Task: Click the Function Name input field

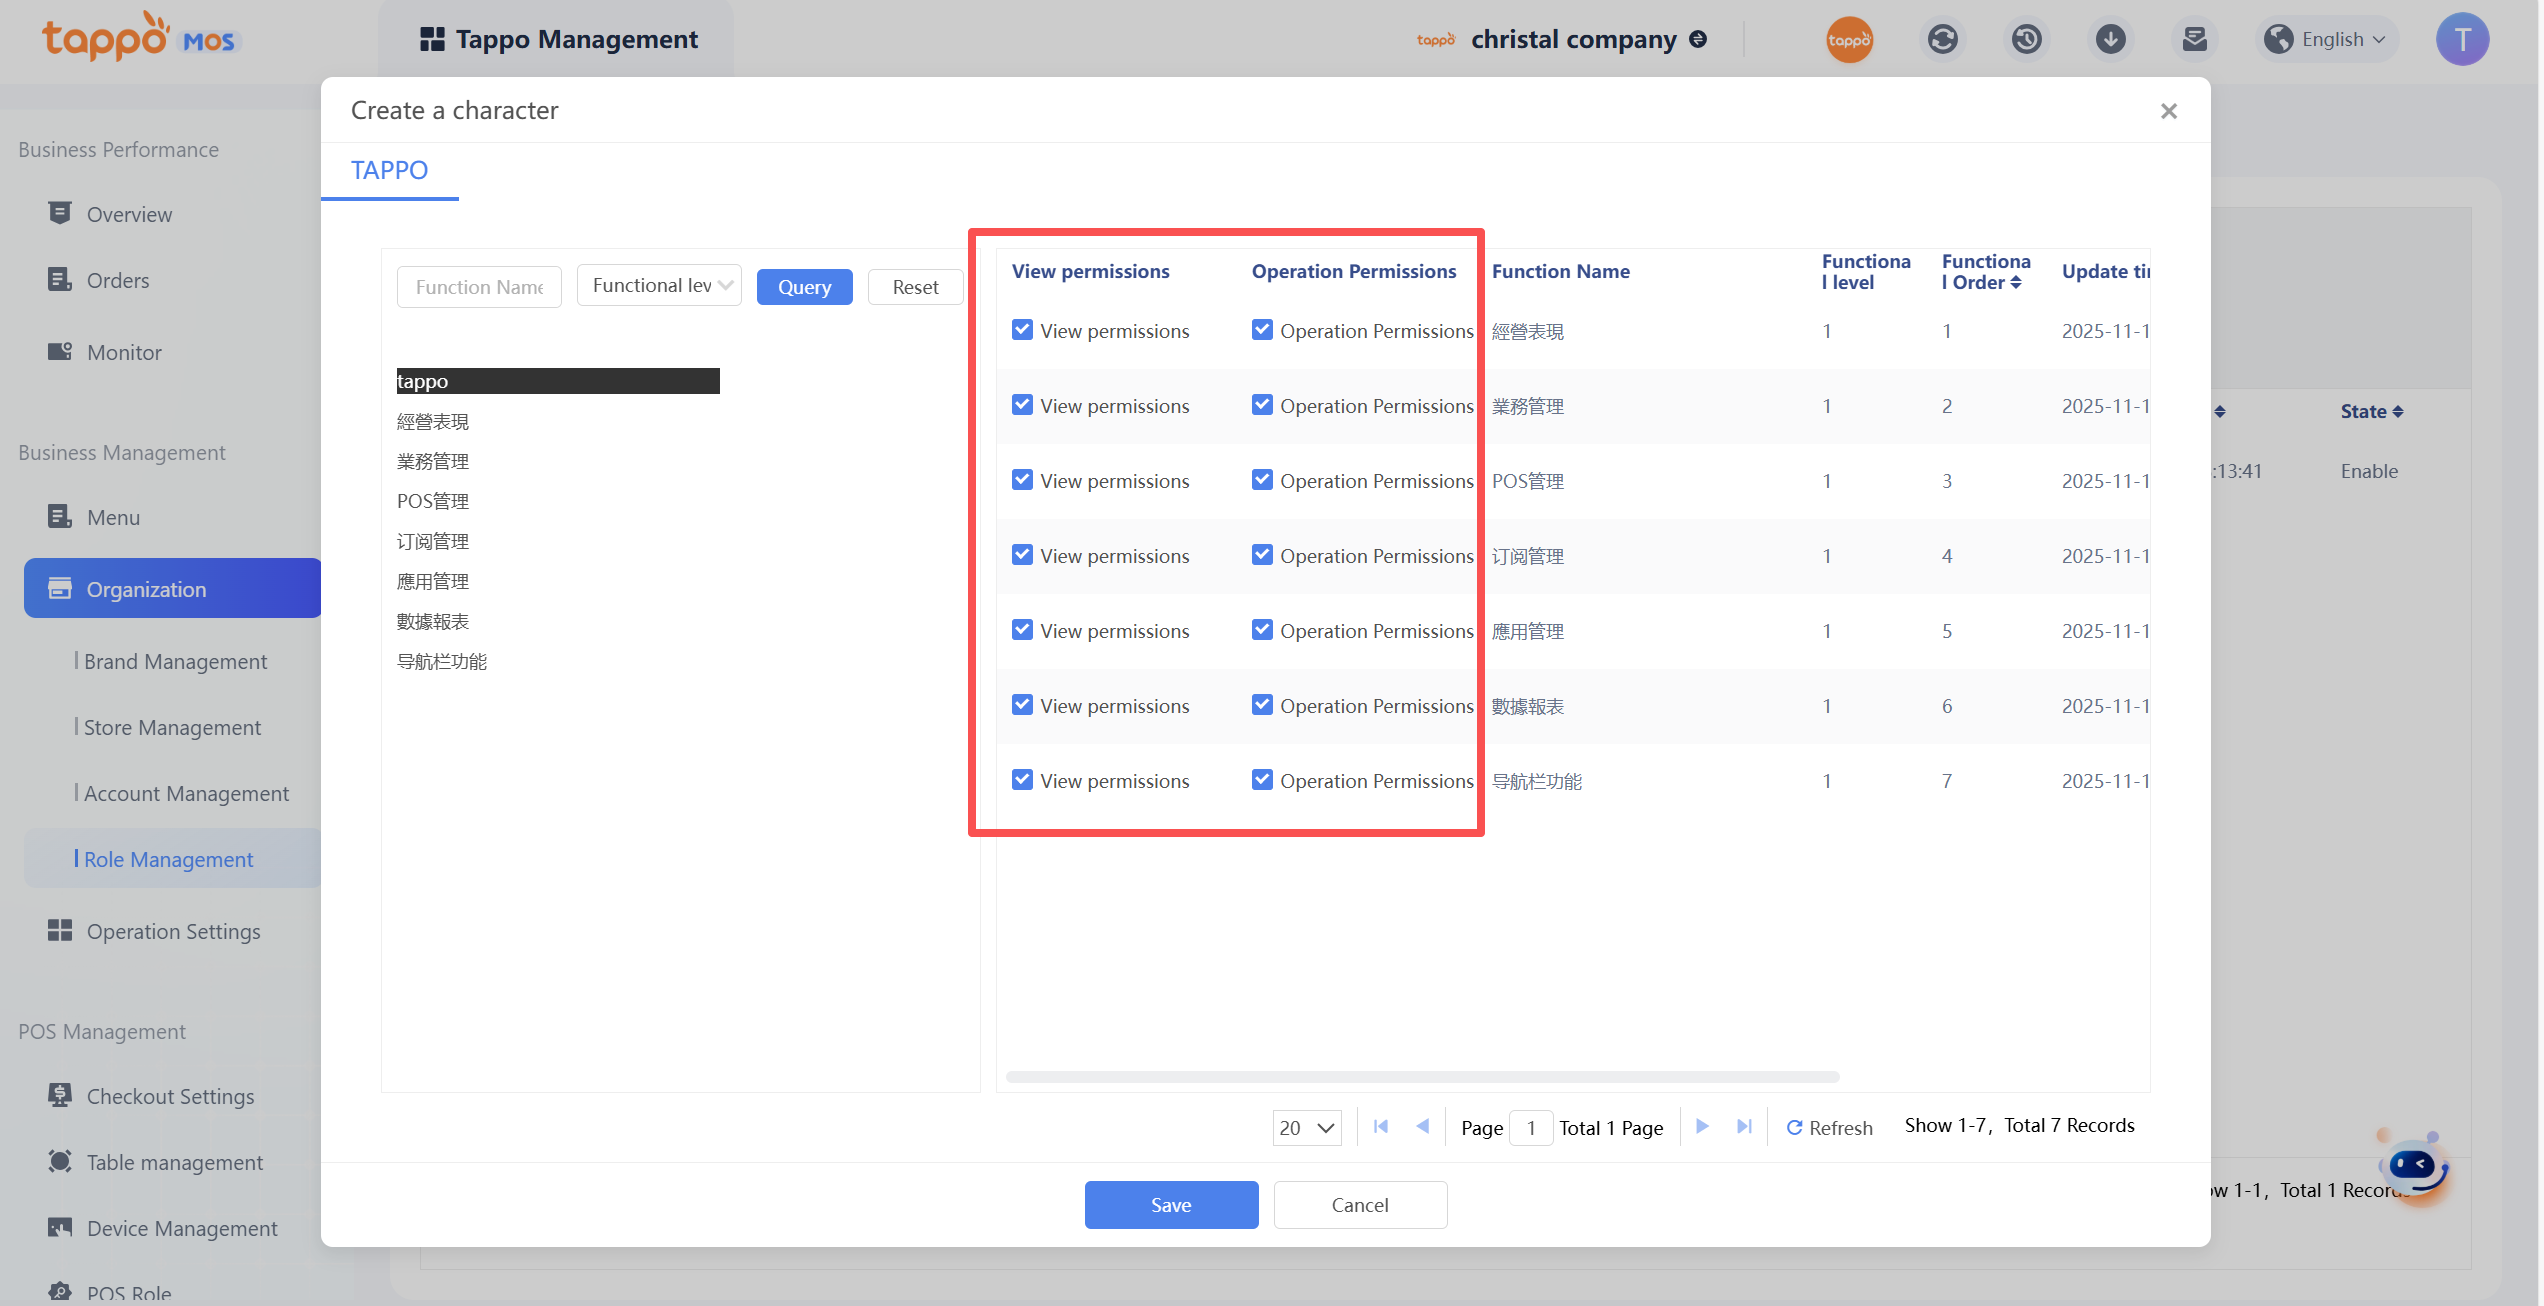Action: (479, 287)
